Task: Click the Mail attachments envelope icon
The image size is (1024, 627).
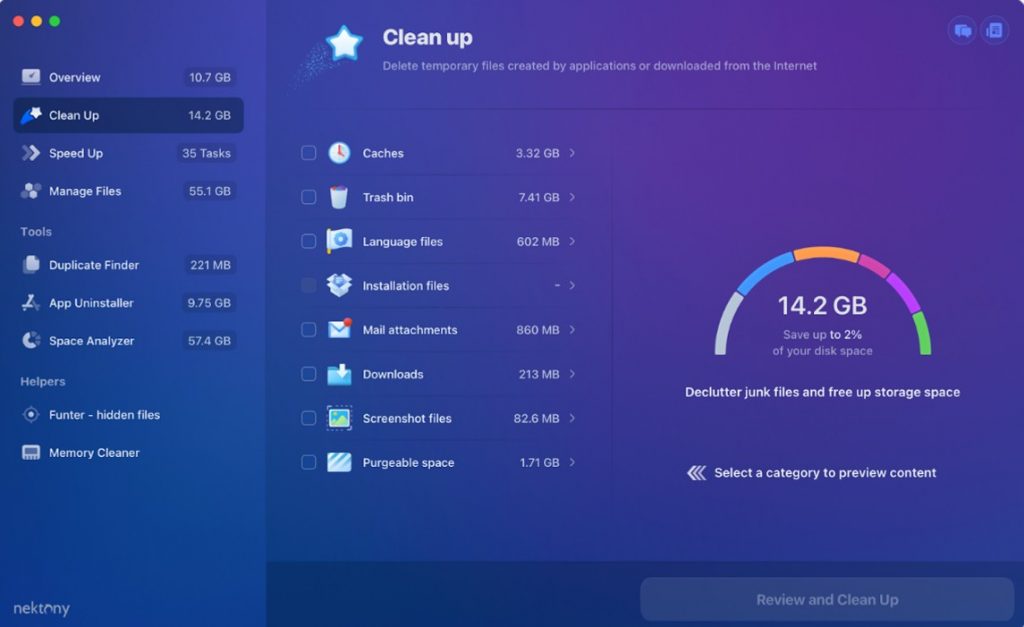Action: (x=339, y=329)
